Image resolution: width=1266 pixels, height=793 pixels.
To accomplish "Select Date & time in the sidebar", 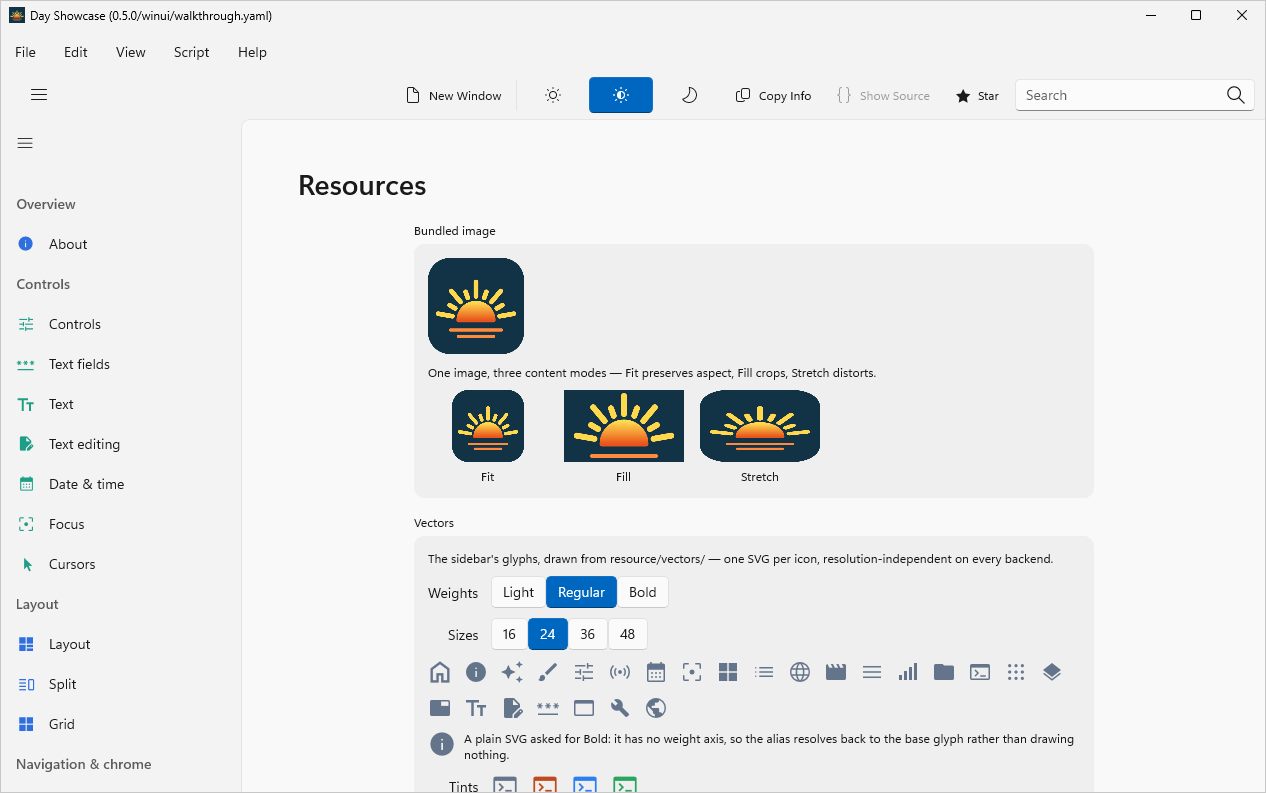I will [121, 484].
